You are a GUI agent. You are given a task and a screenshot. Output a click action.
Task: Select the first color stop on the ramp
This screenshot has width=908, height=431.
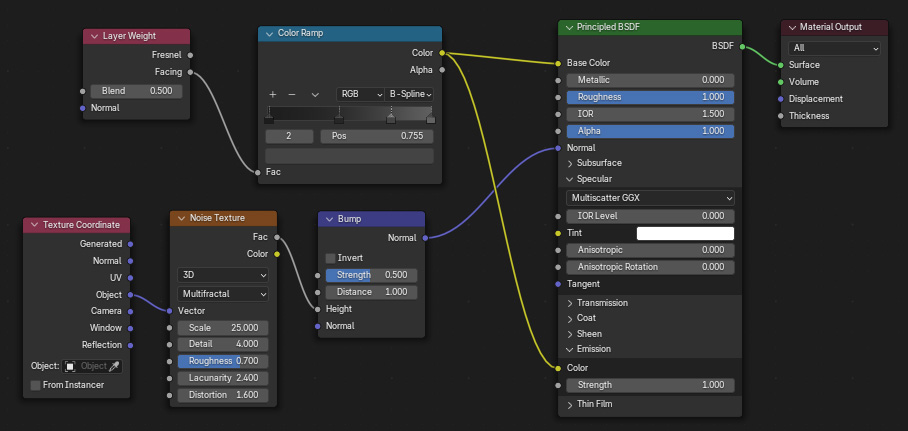(x=269, y=119)
